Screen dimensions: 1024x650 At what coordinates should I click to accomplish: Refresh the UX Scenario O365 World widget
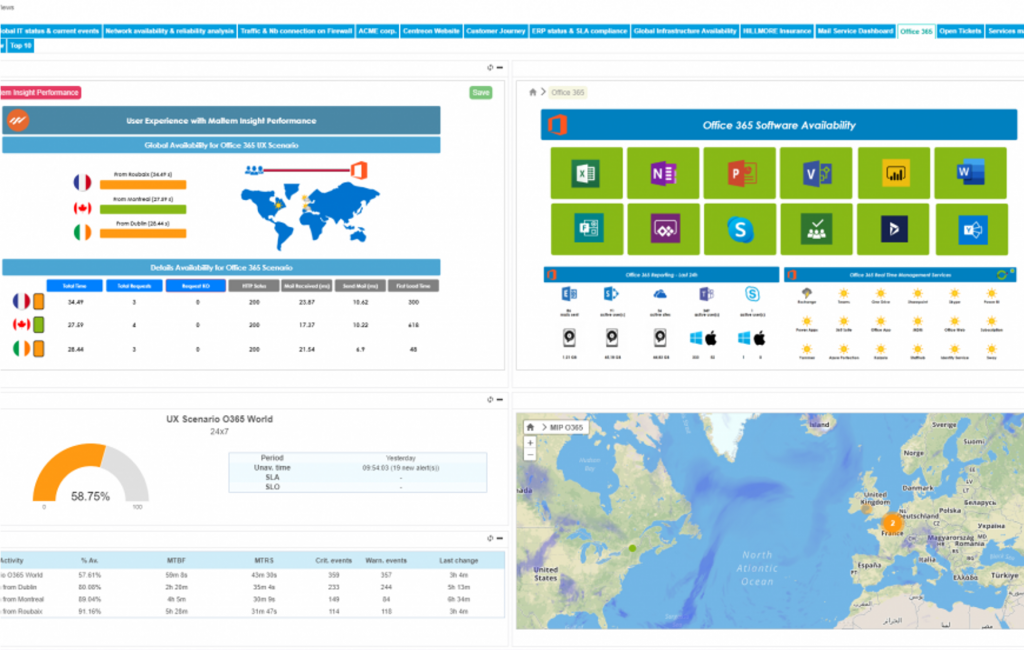[x=490, y=399]
